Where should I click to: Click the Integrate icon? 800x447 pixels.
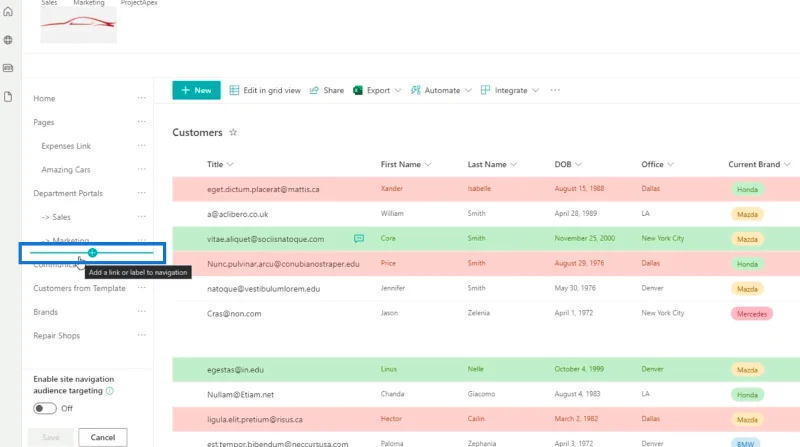(485, 90)
